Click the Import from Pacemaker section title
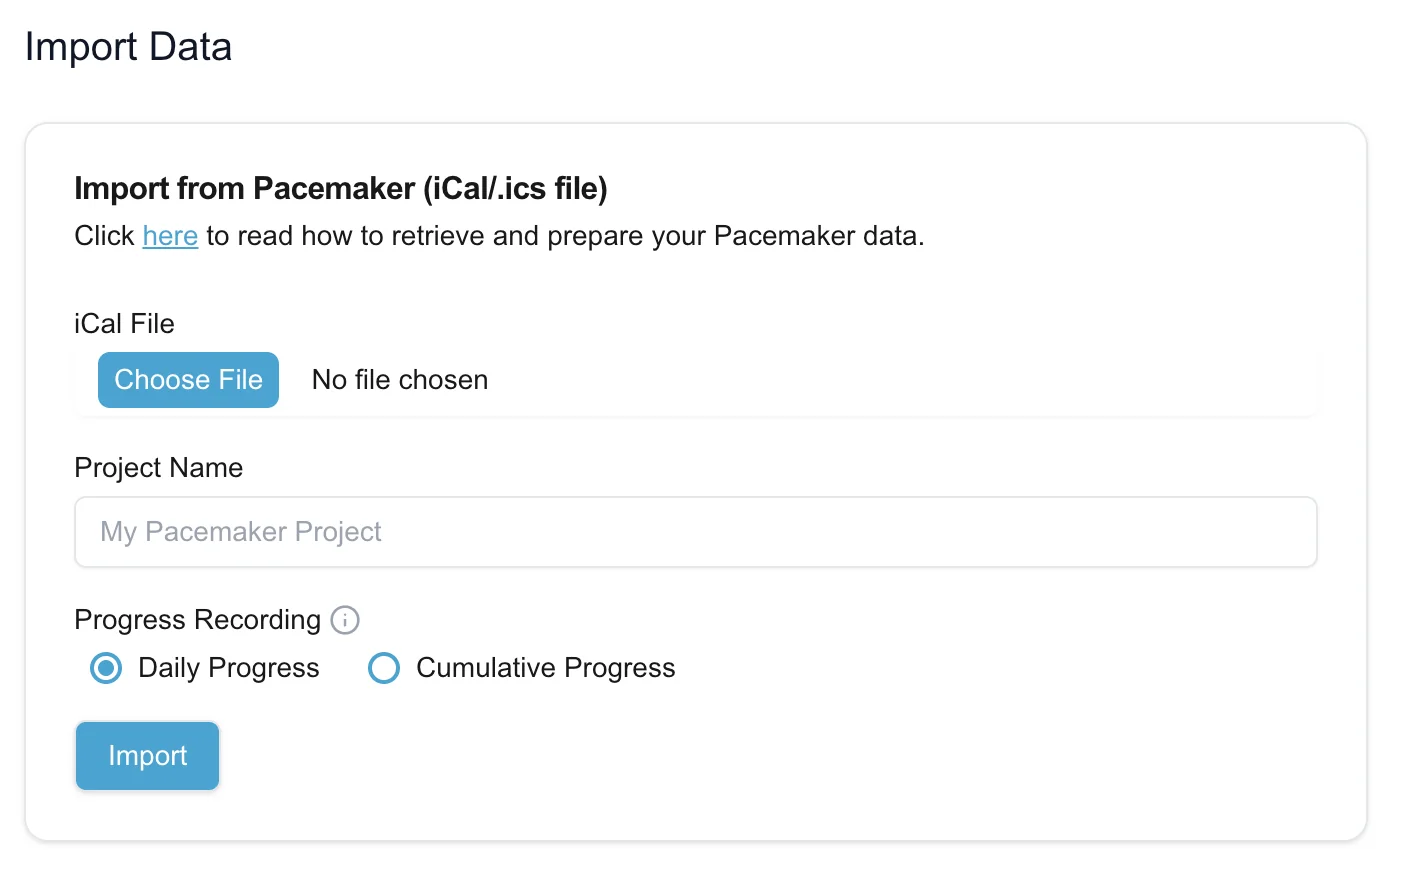 [x=340, y=188]
